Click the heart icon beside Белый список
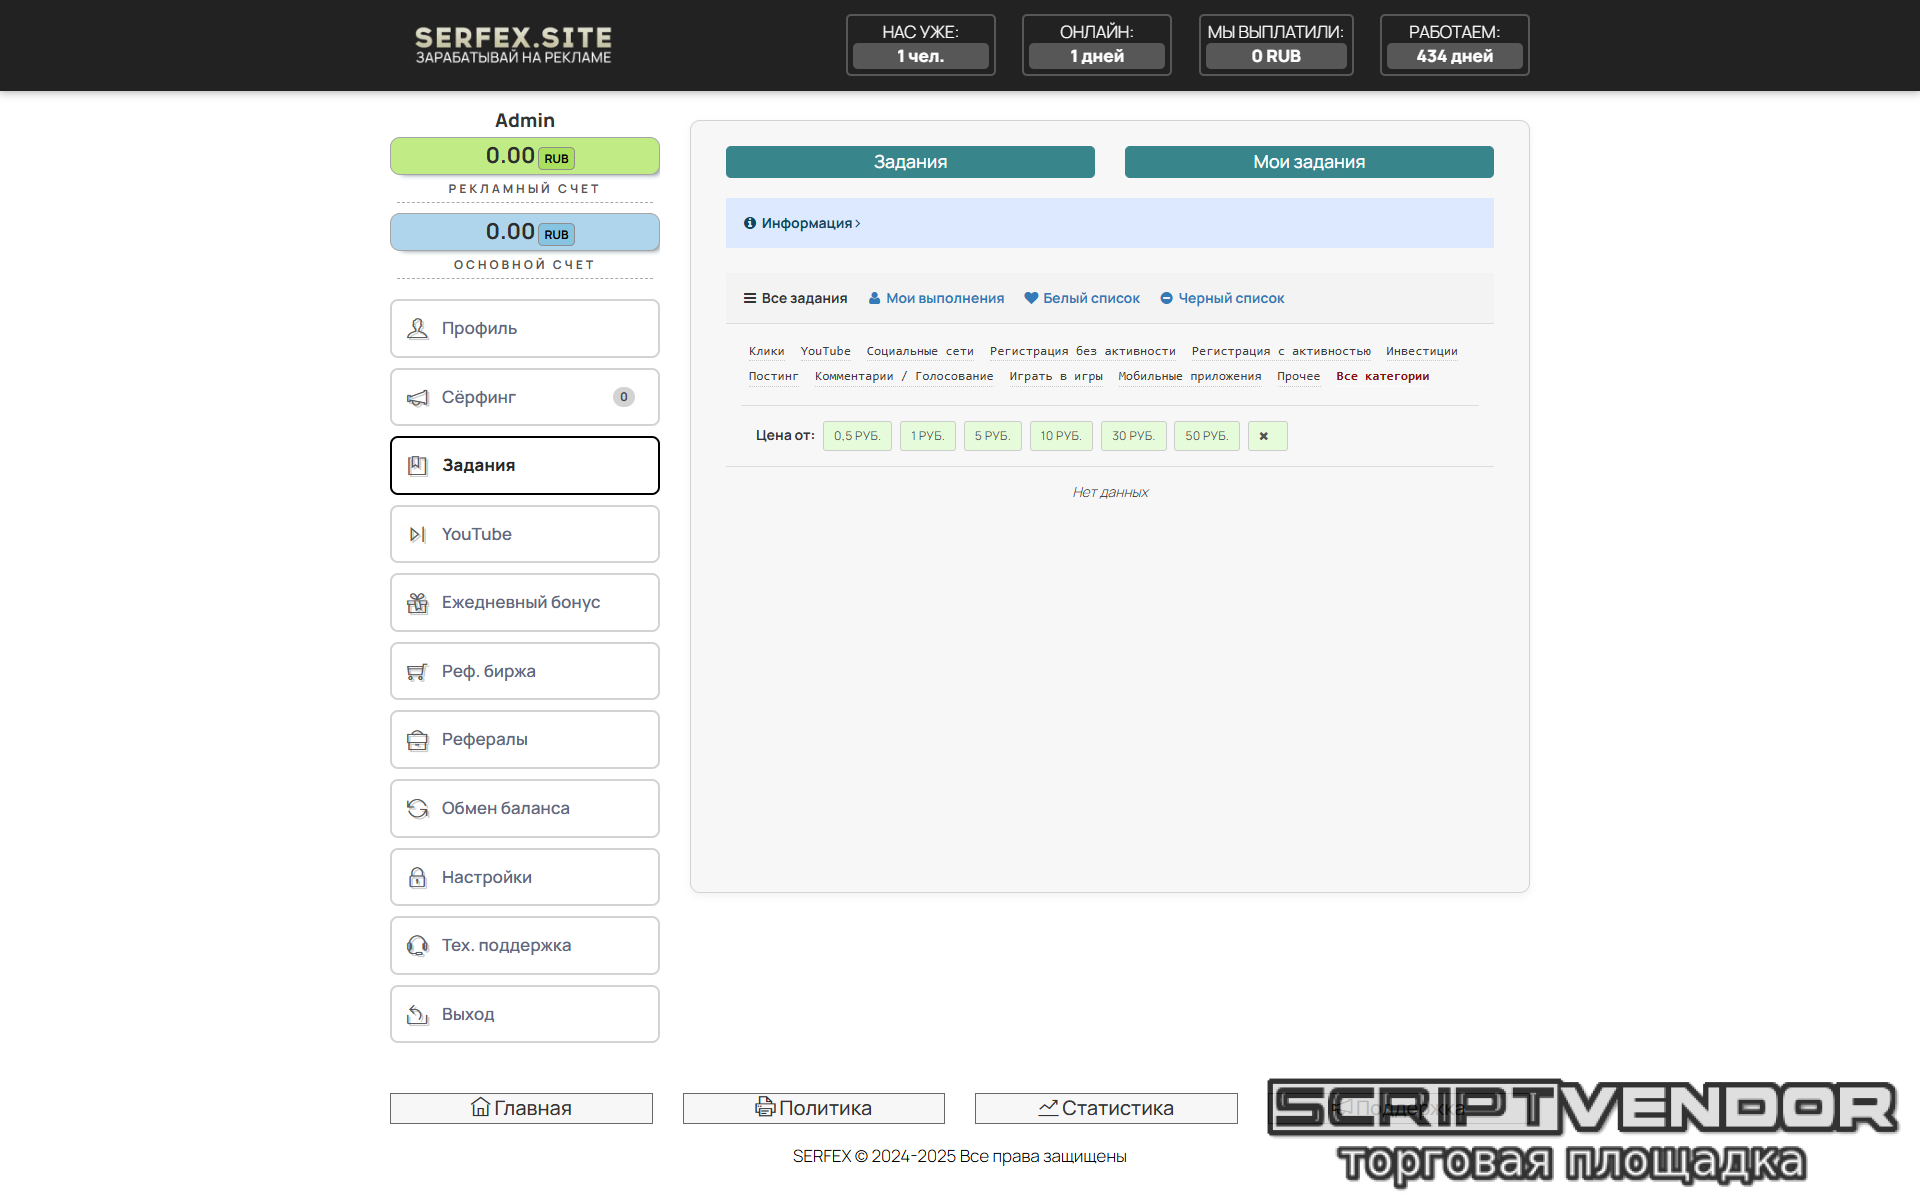 (1031, 298)
